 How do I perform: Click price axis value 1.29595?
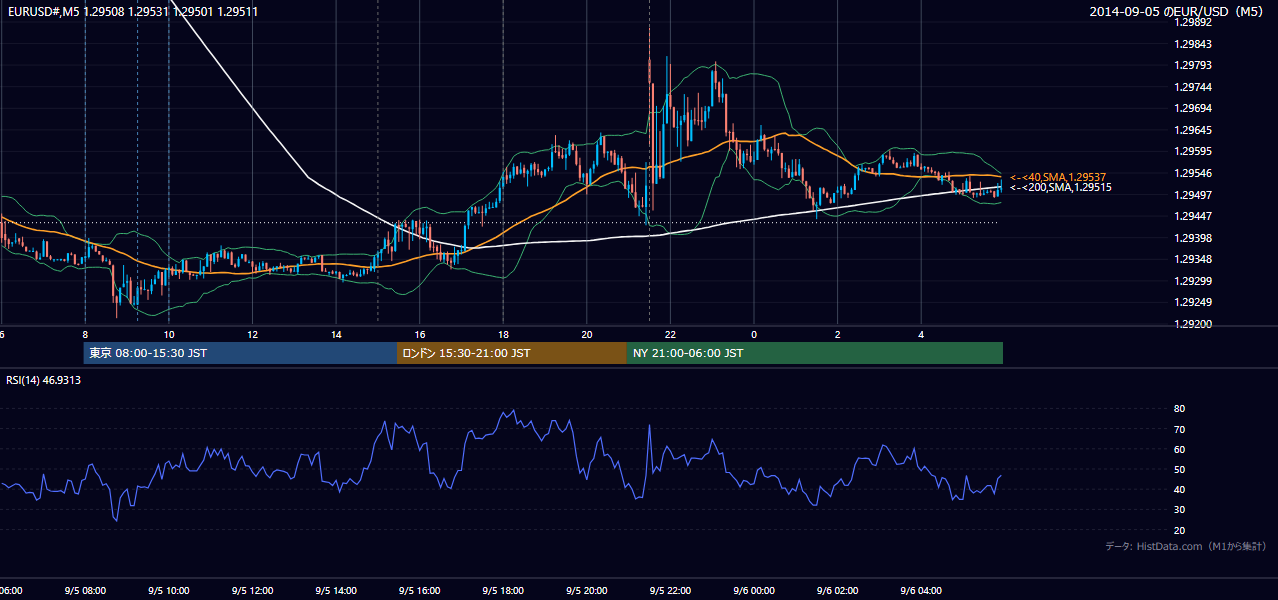point(1192,151)
